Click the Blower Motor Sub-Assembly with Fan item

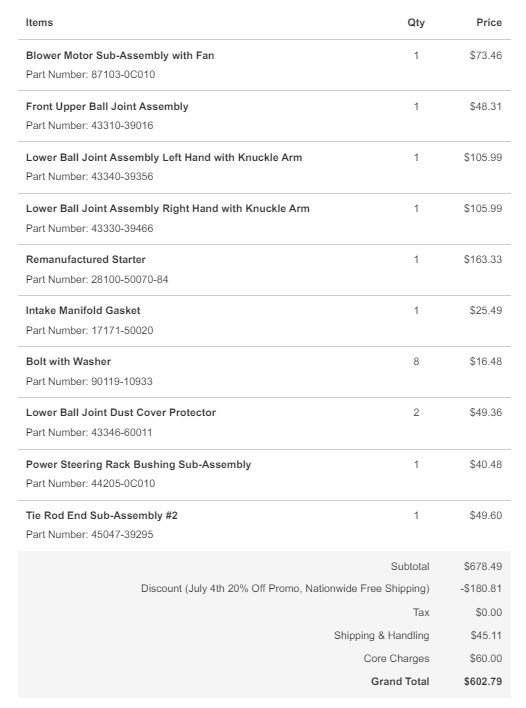click(120, 56)
